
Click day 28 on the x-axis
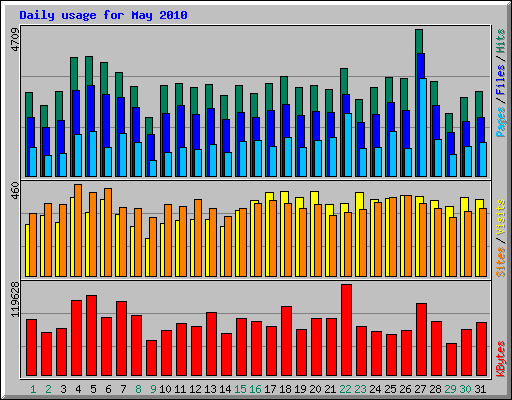(435, 389)
